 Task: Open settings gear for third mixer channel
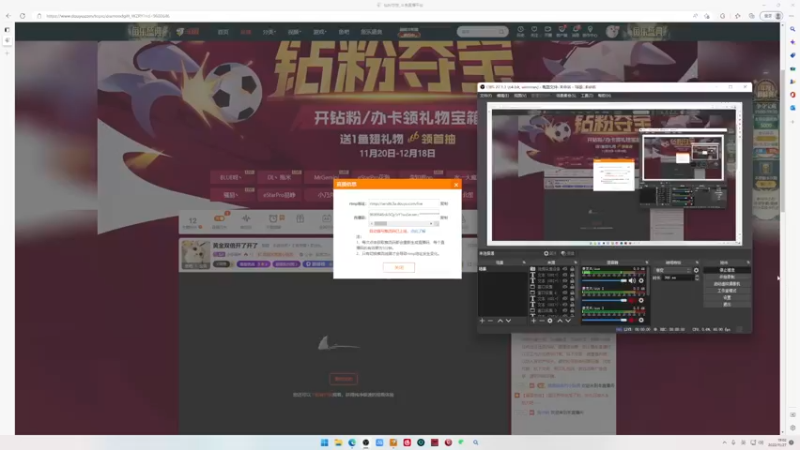[x=641, y=320]
